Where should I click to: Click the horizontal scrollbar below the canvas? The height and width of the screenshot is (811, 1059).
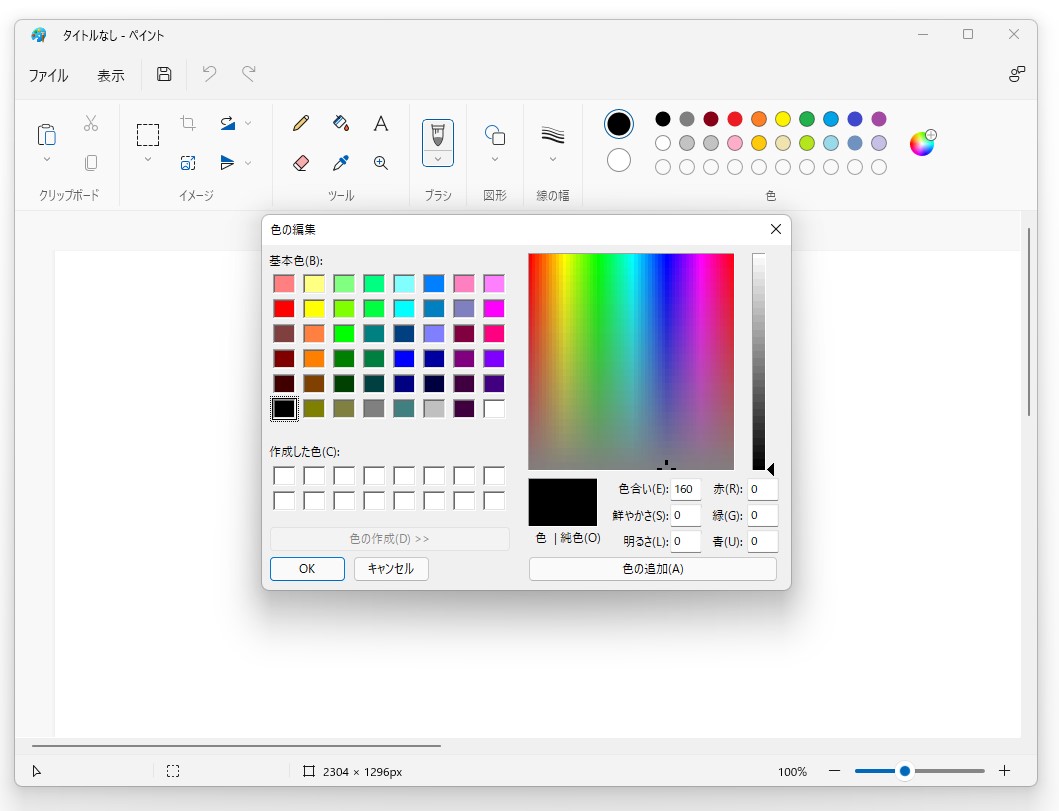(x=236, y=745)
